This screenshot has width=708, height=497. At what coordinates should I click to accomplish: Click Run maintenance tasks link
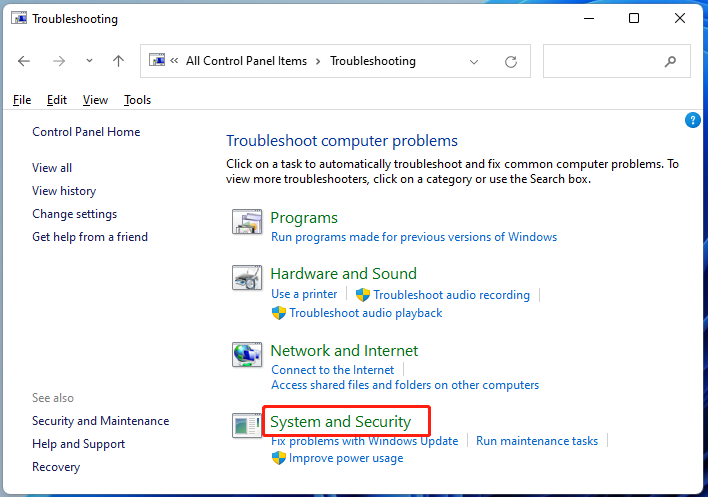pos(537,441)
